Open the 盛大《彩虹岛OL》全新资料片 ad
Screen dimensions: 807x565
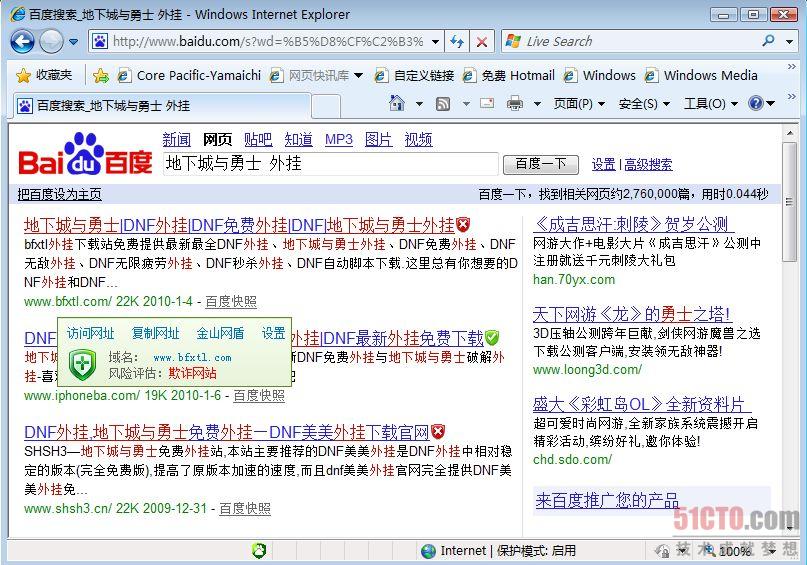642,404
